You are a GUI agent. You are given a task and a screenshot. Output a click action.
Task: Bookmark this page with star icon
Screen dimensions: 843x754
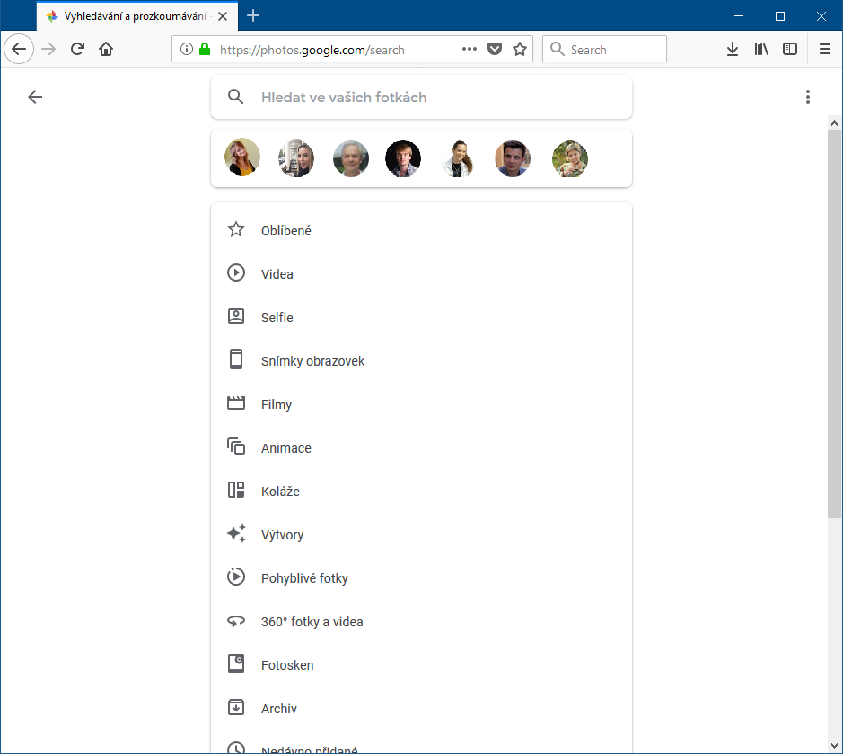pyautogui.click(x=519, y=49)
